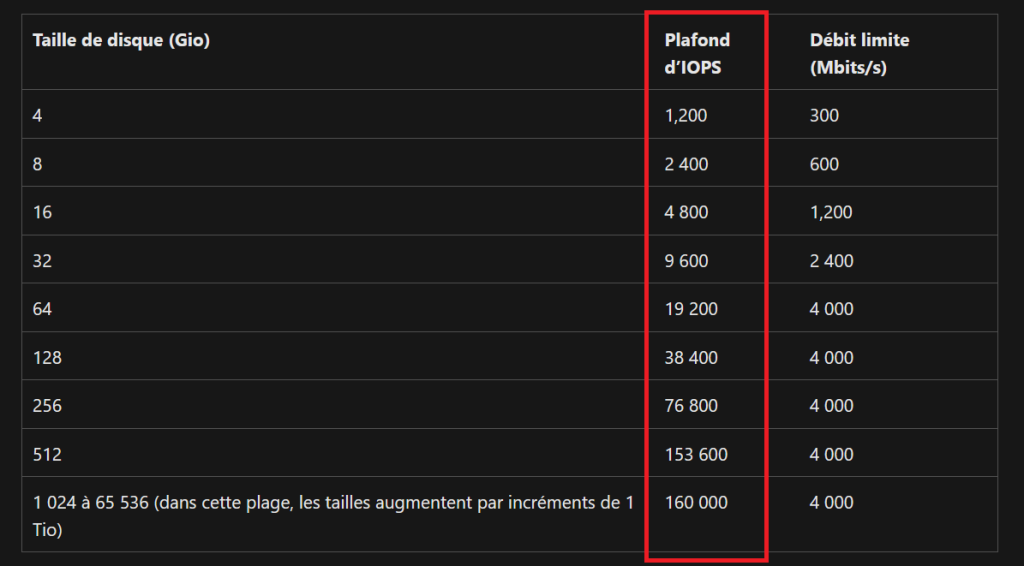Click the 153 600 IOPS value
This screenshot has height=566, width=1024.
[696, 454]
